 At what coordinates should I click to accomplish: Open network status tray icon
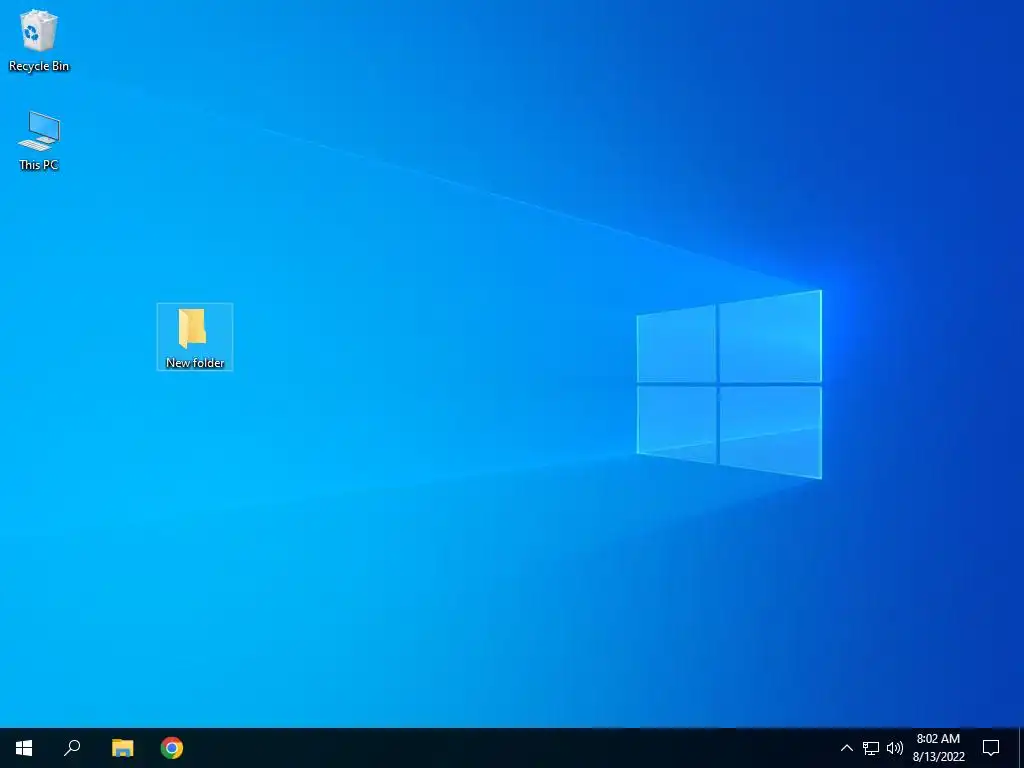click(x=871, y=748)
